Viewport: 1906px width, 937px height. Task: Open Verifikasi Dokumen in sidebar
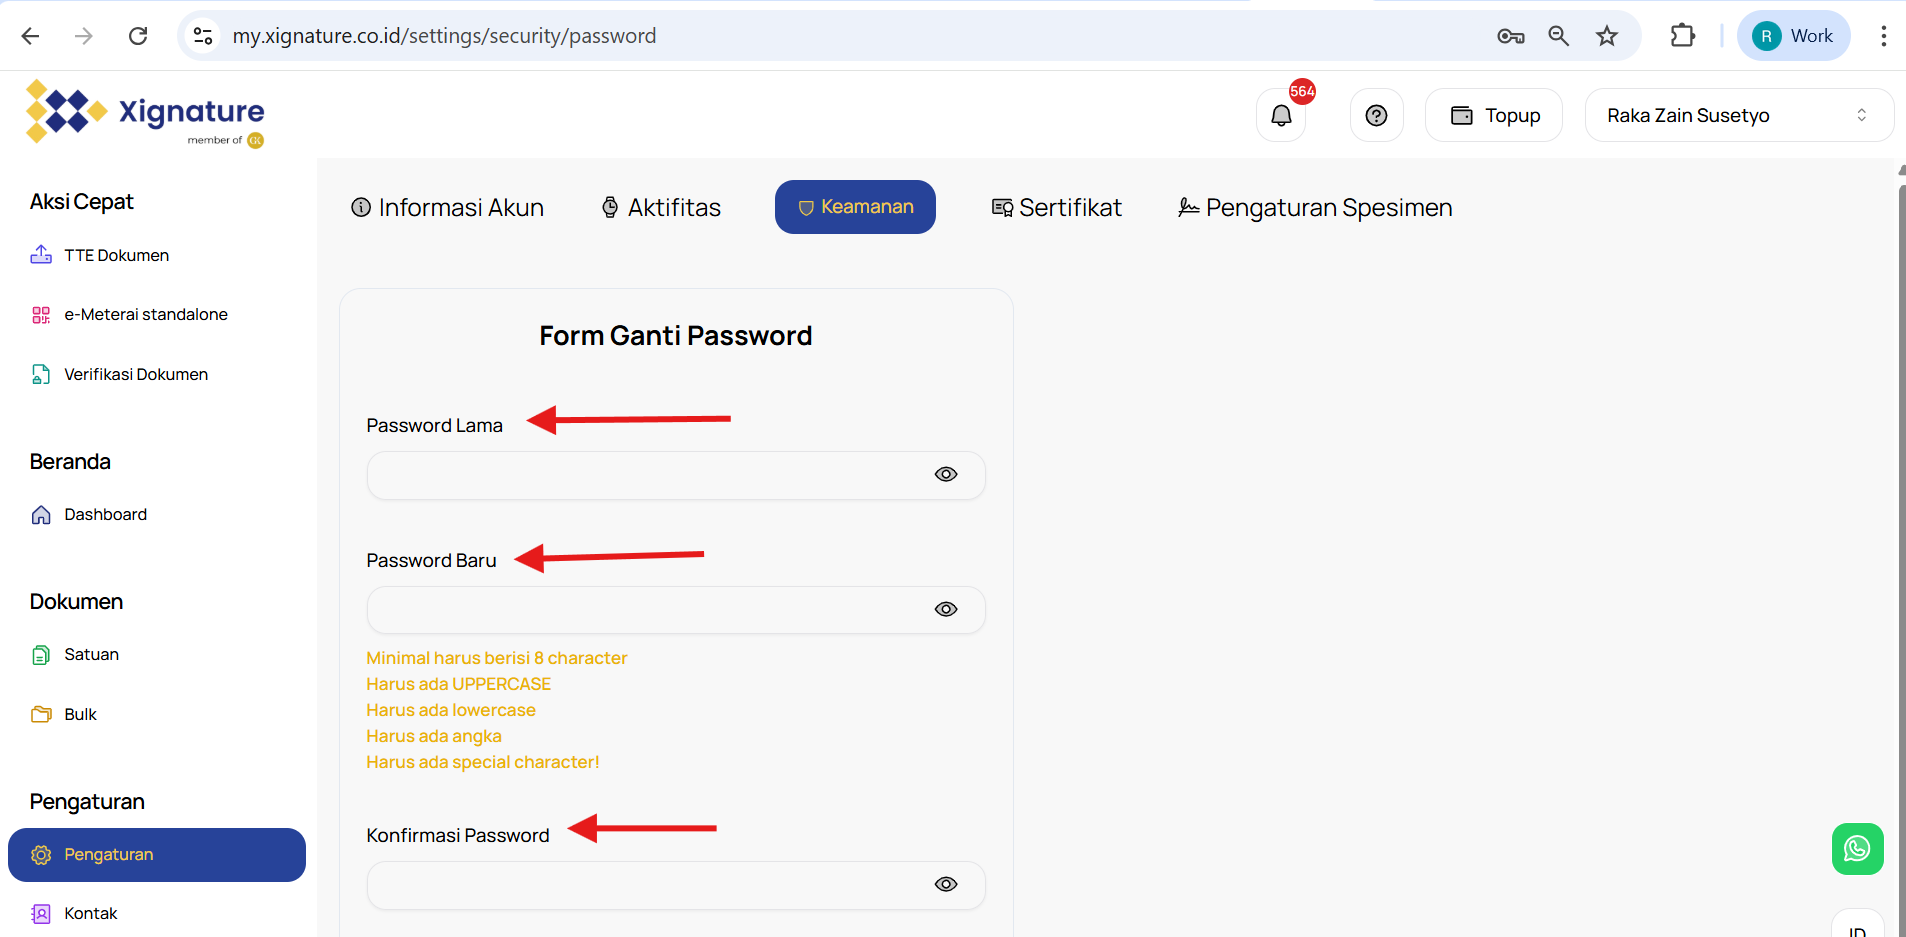(x=135, y=374)
